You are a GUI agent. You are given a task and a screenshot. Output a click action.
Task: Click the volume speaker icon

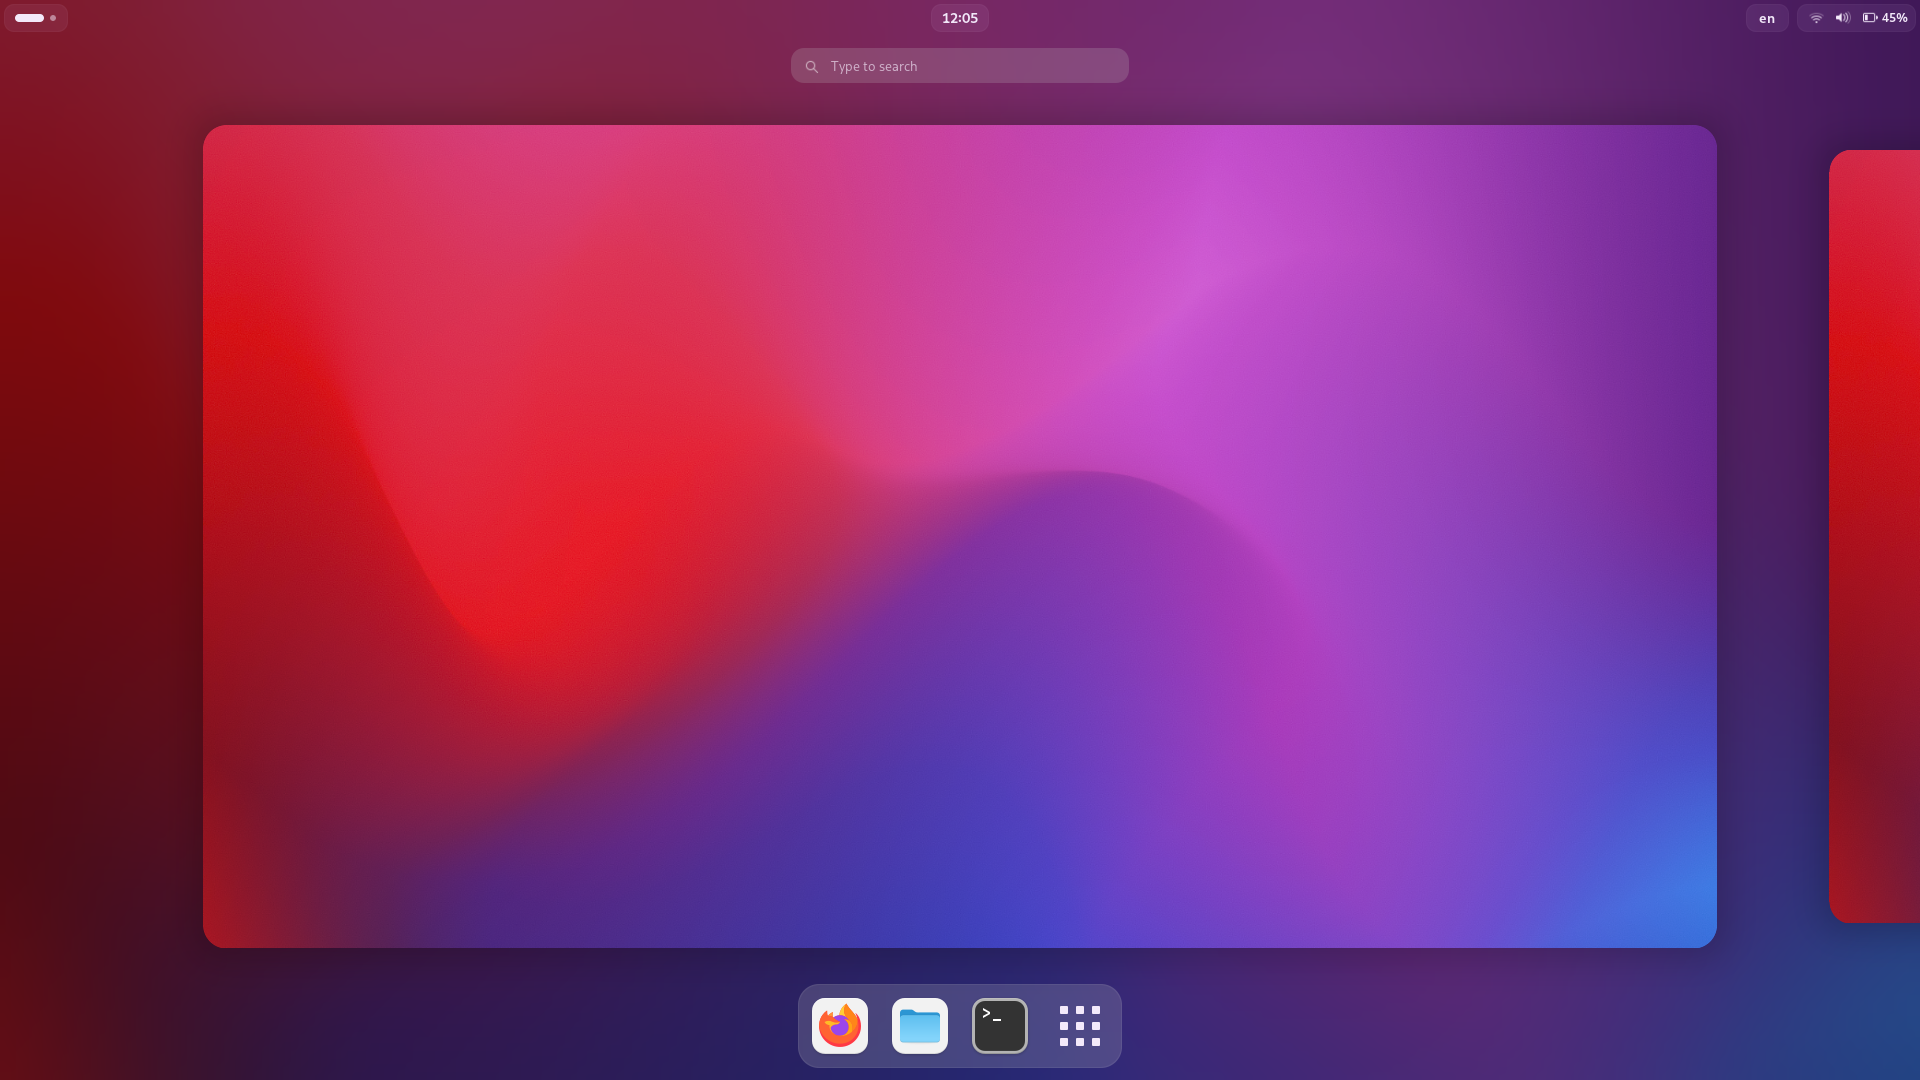tap(1842, 18)
